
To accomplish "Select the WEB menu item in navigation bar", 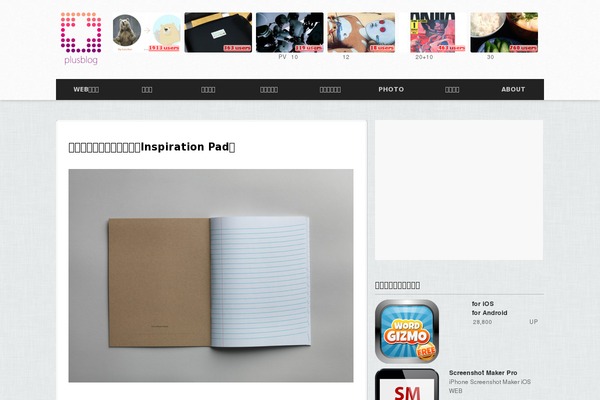I will coord(86,90).
